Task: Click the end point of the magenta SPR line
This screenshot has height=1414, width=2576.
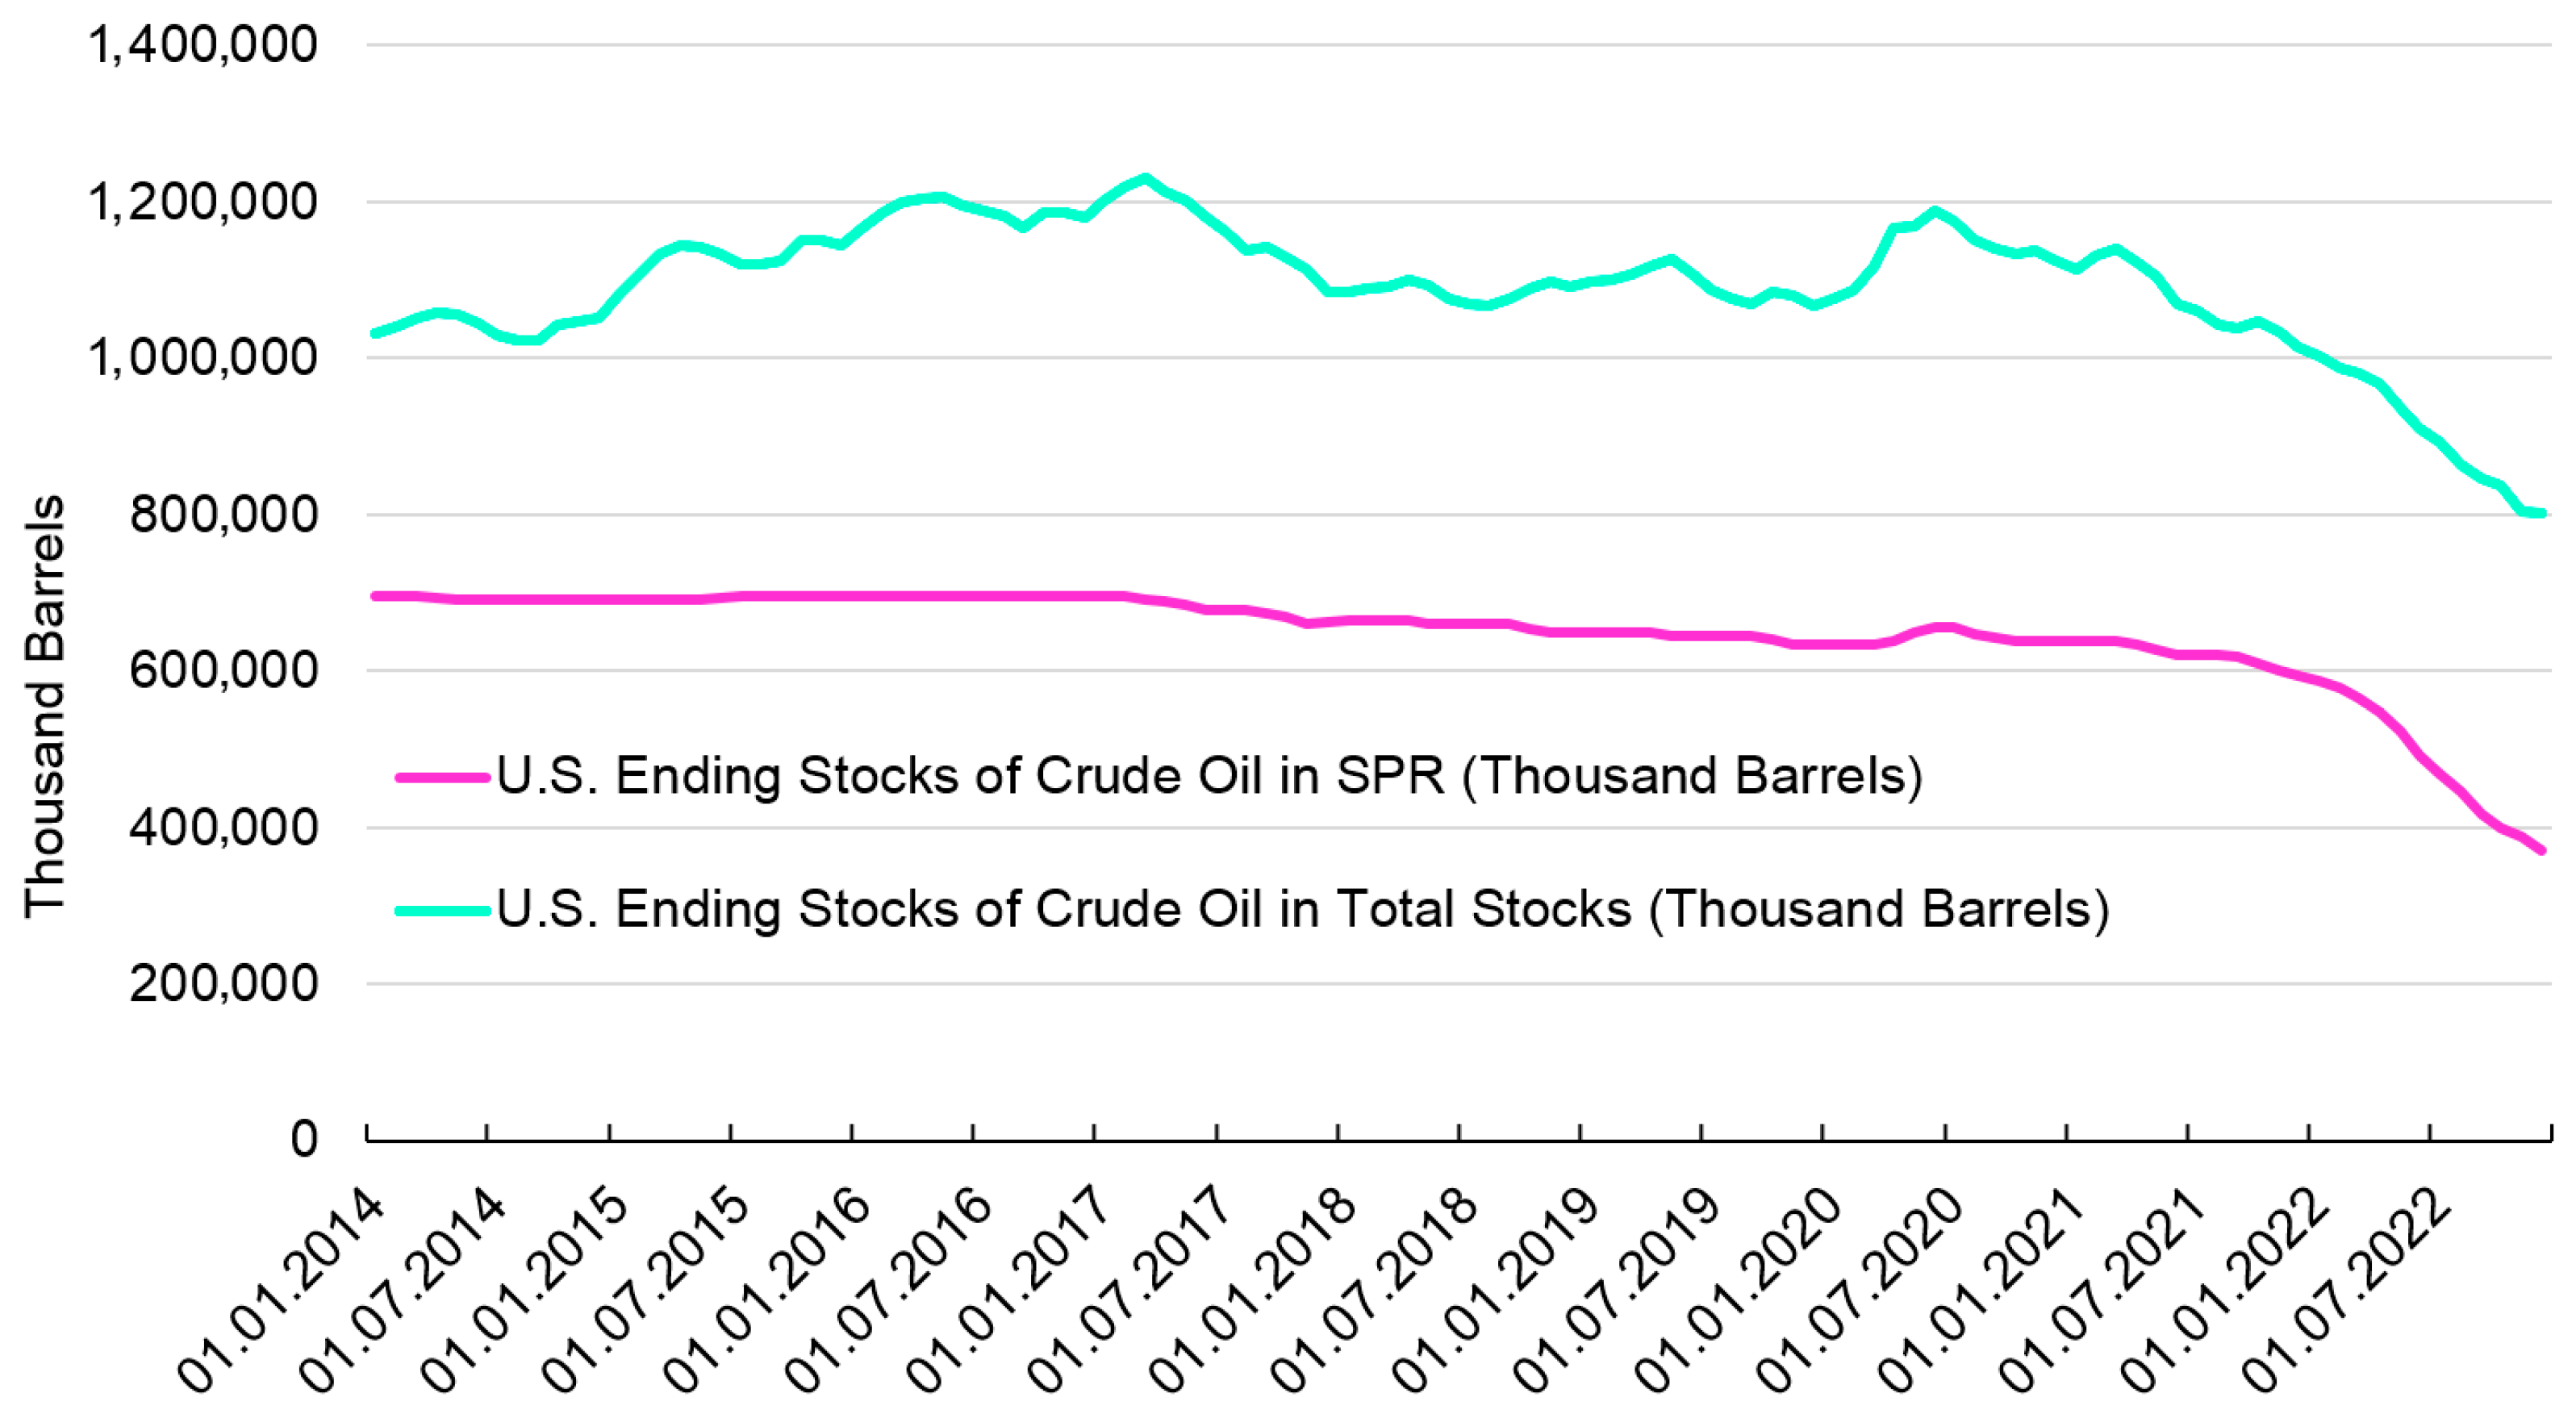Action: (x=2541, y=851)
